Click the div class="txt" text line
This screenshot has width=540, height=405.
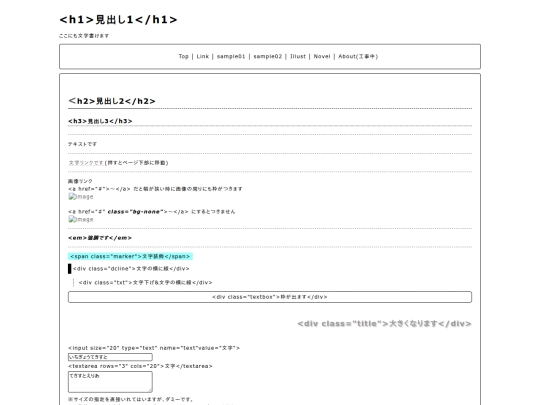pos(145,282)
